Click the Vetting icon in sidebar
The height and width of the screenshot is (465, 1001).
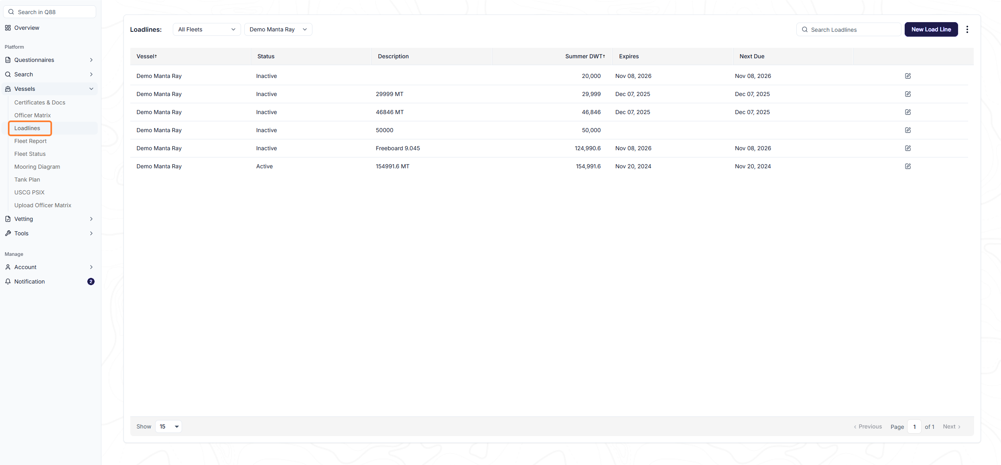pos(8,219)
